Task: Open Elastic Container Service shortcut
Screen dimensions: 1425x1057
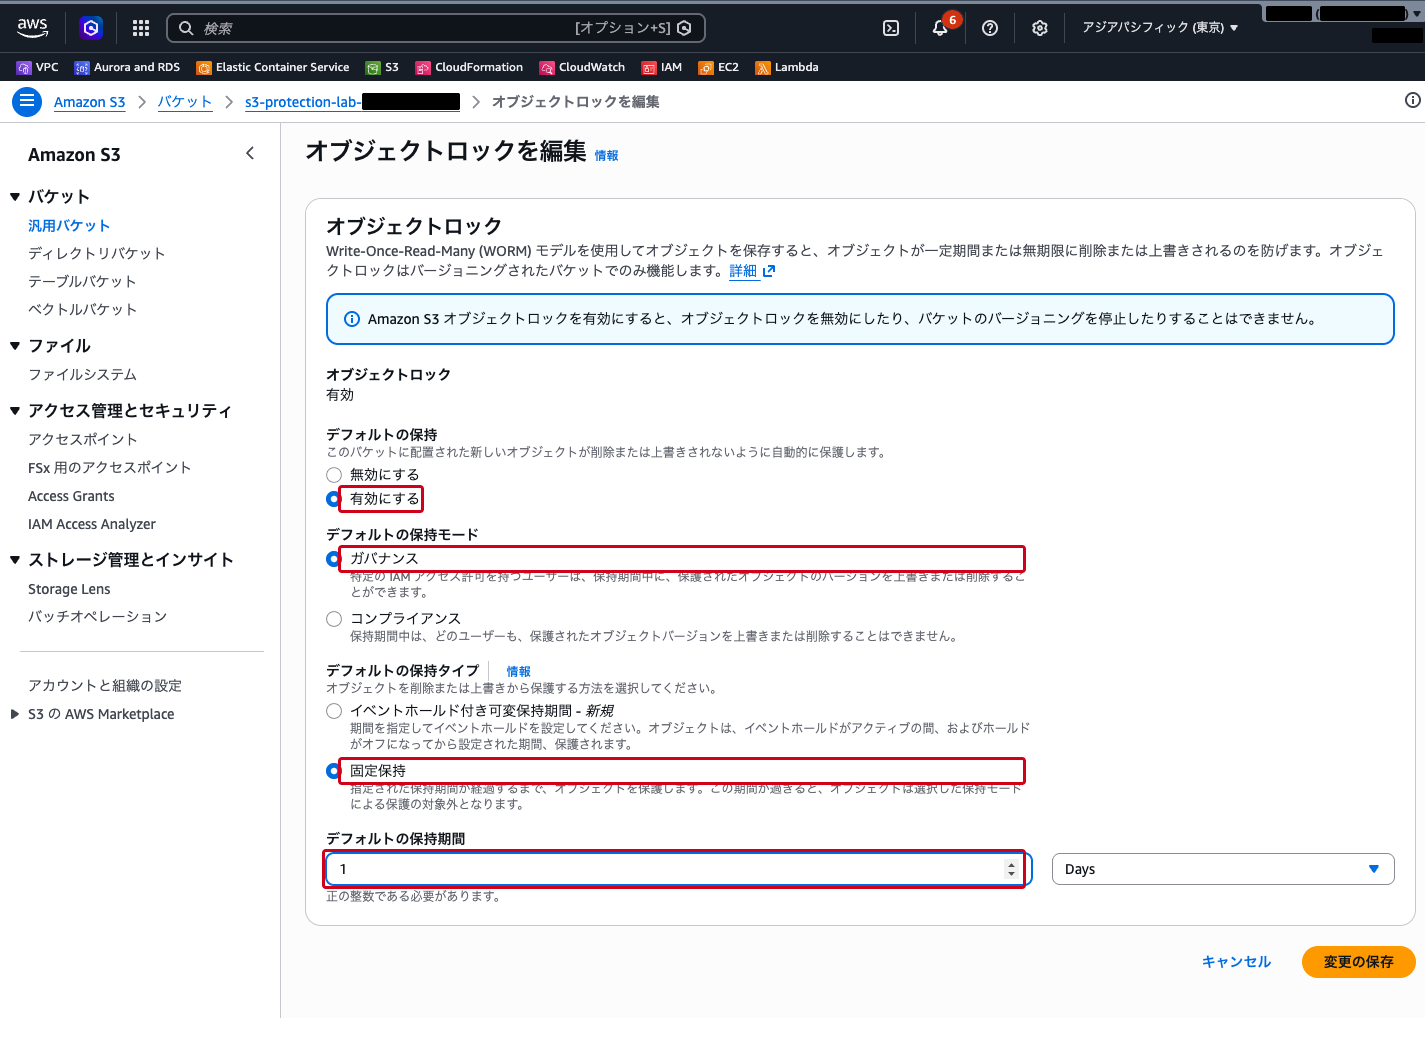Action: pyautogui.click(x=273, y=67)
